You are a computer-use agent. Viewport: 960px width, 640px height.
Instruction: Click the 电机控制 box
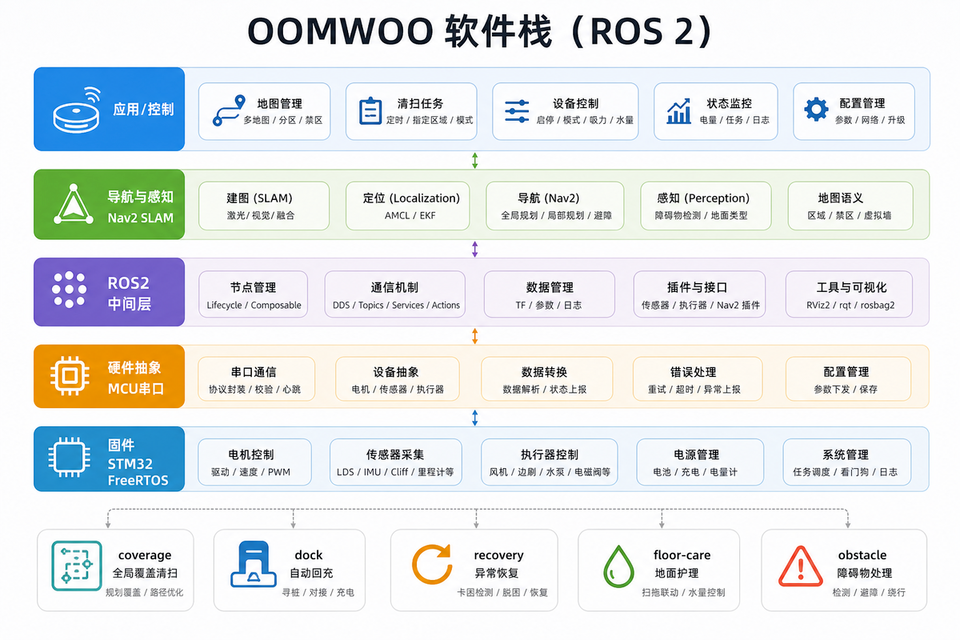pyautogui.click(x=255, y=462)
